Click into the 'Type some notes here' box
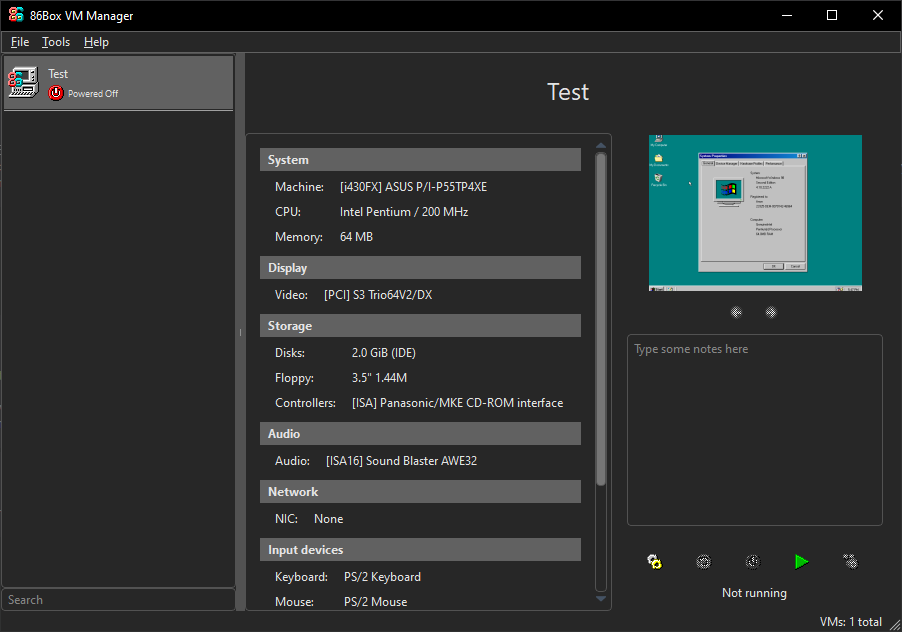 point(755,430)
